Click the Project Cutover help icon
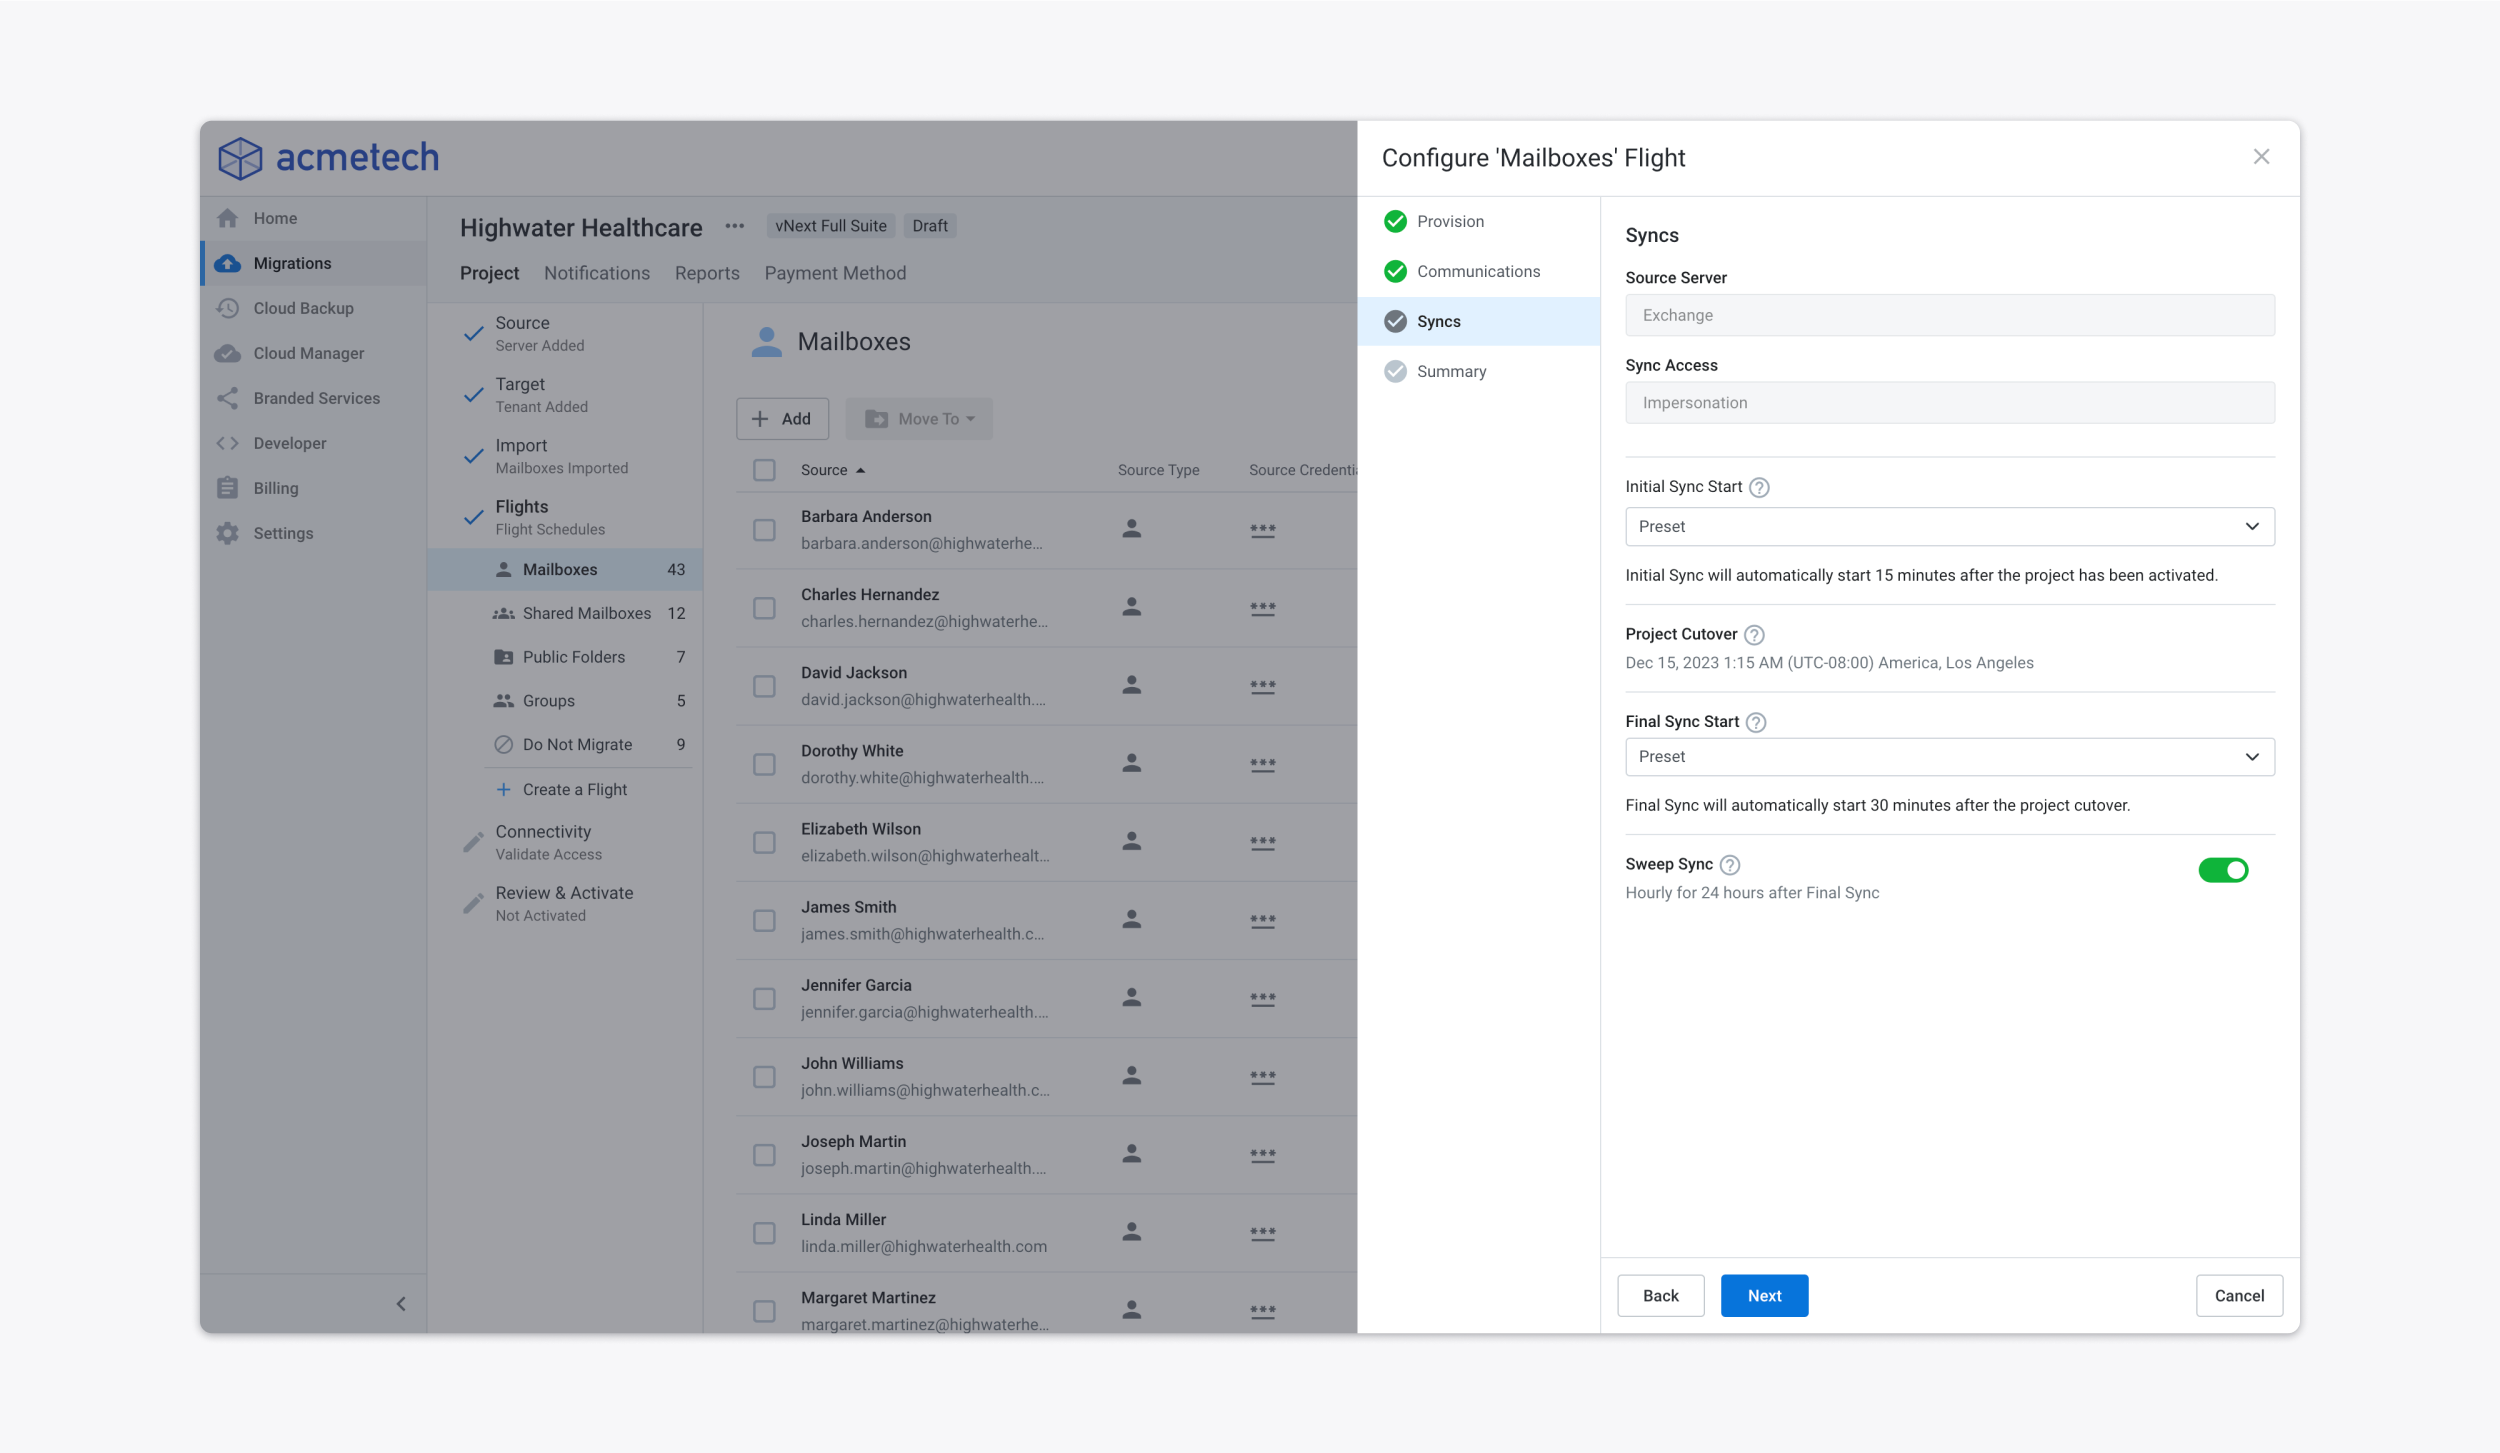 tap(1754, 635)
